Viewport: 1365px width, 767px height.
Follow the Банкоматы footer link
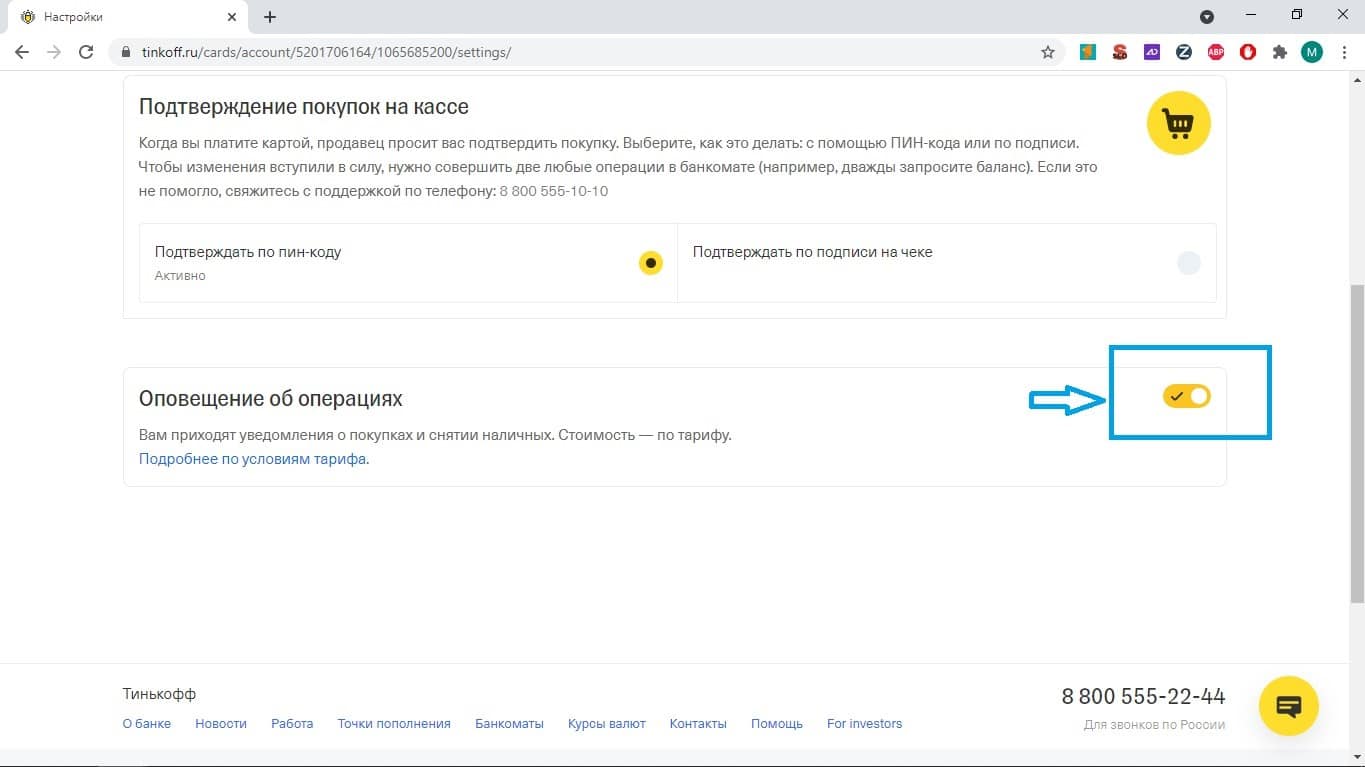509,724
